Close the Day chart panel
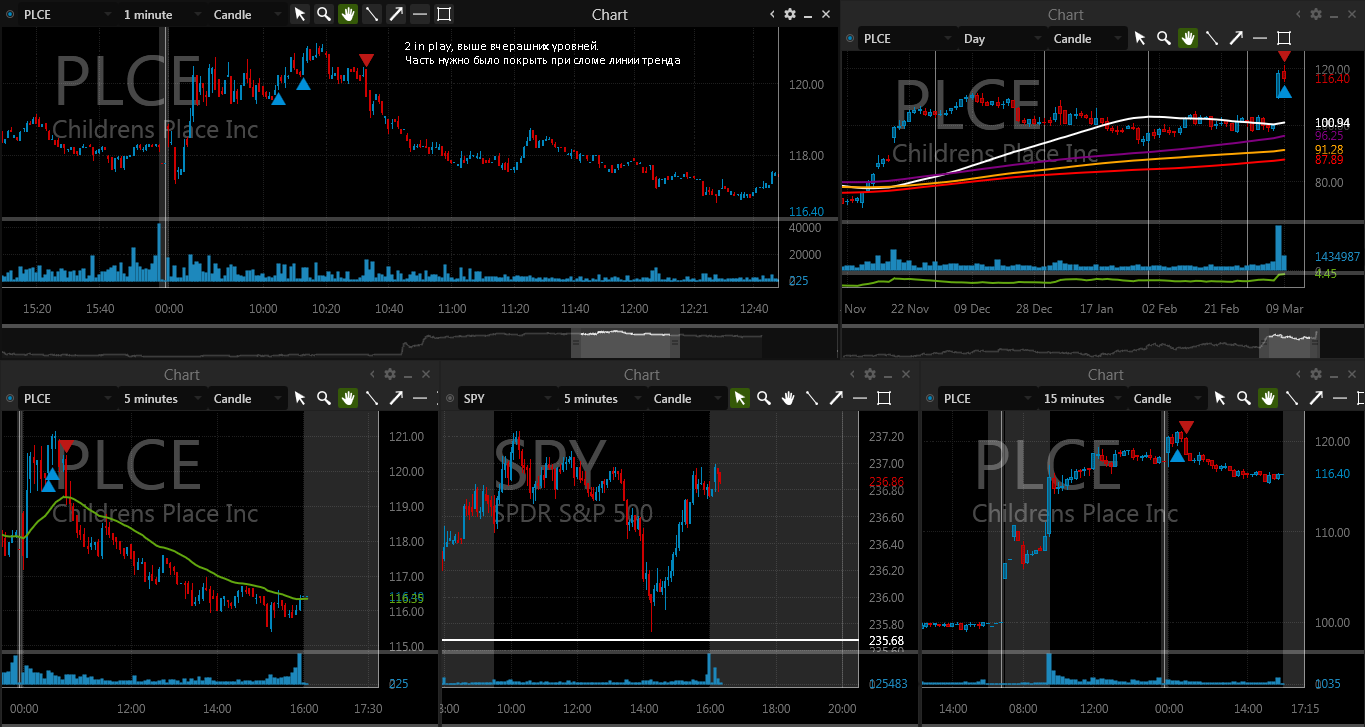The image size is (1365, 727). [1352, 14]
